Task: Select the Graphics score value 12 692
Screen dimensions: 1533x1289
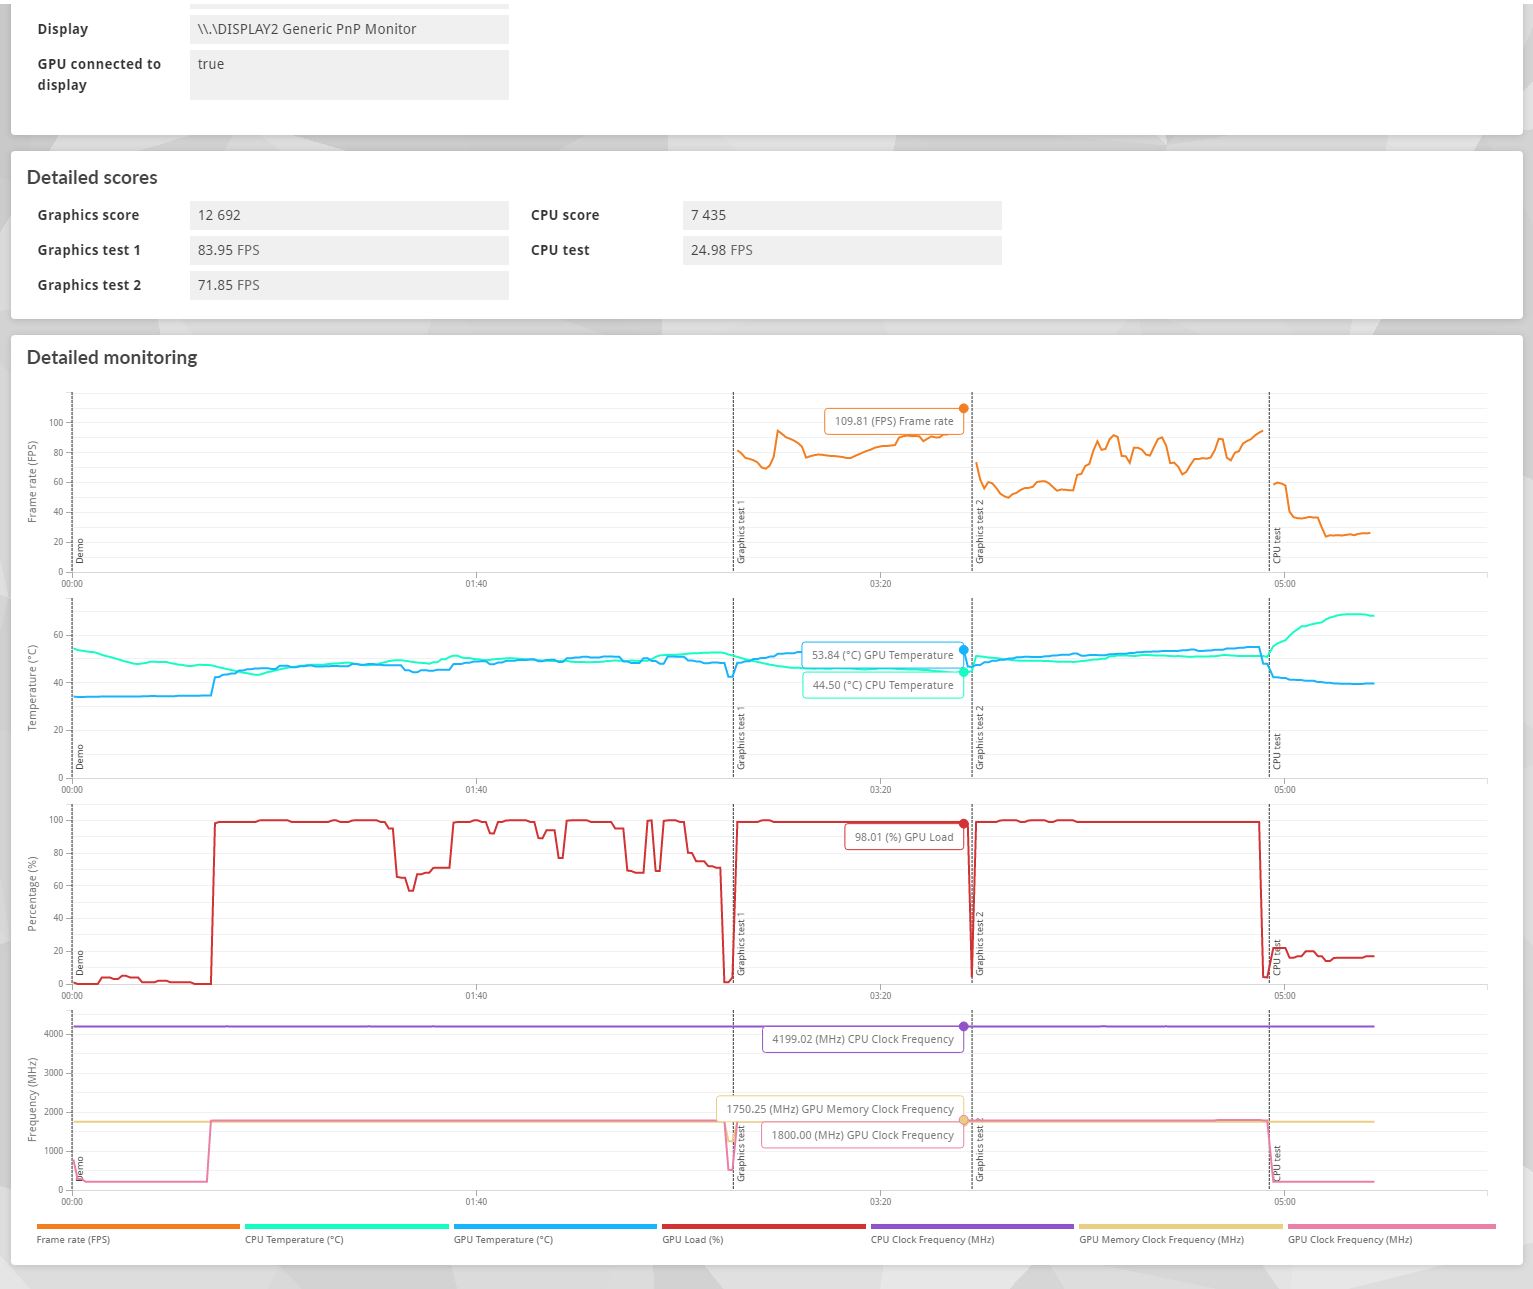Action: click(x=349, y=215)
